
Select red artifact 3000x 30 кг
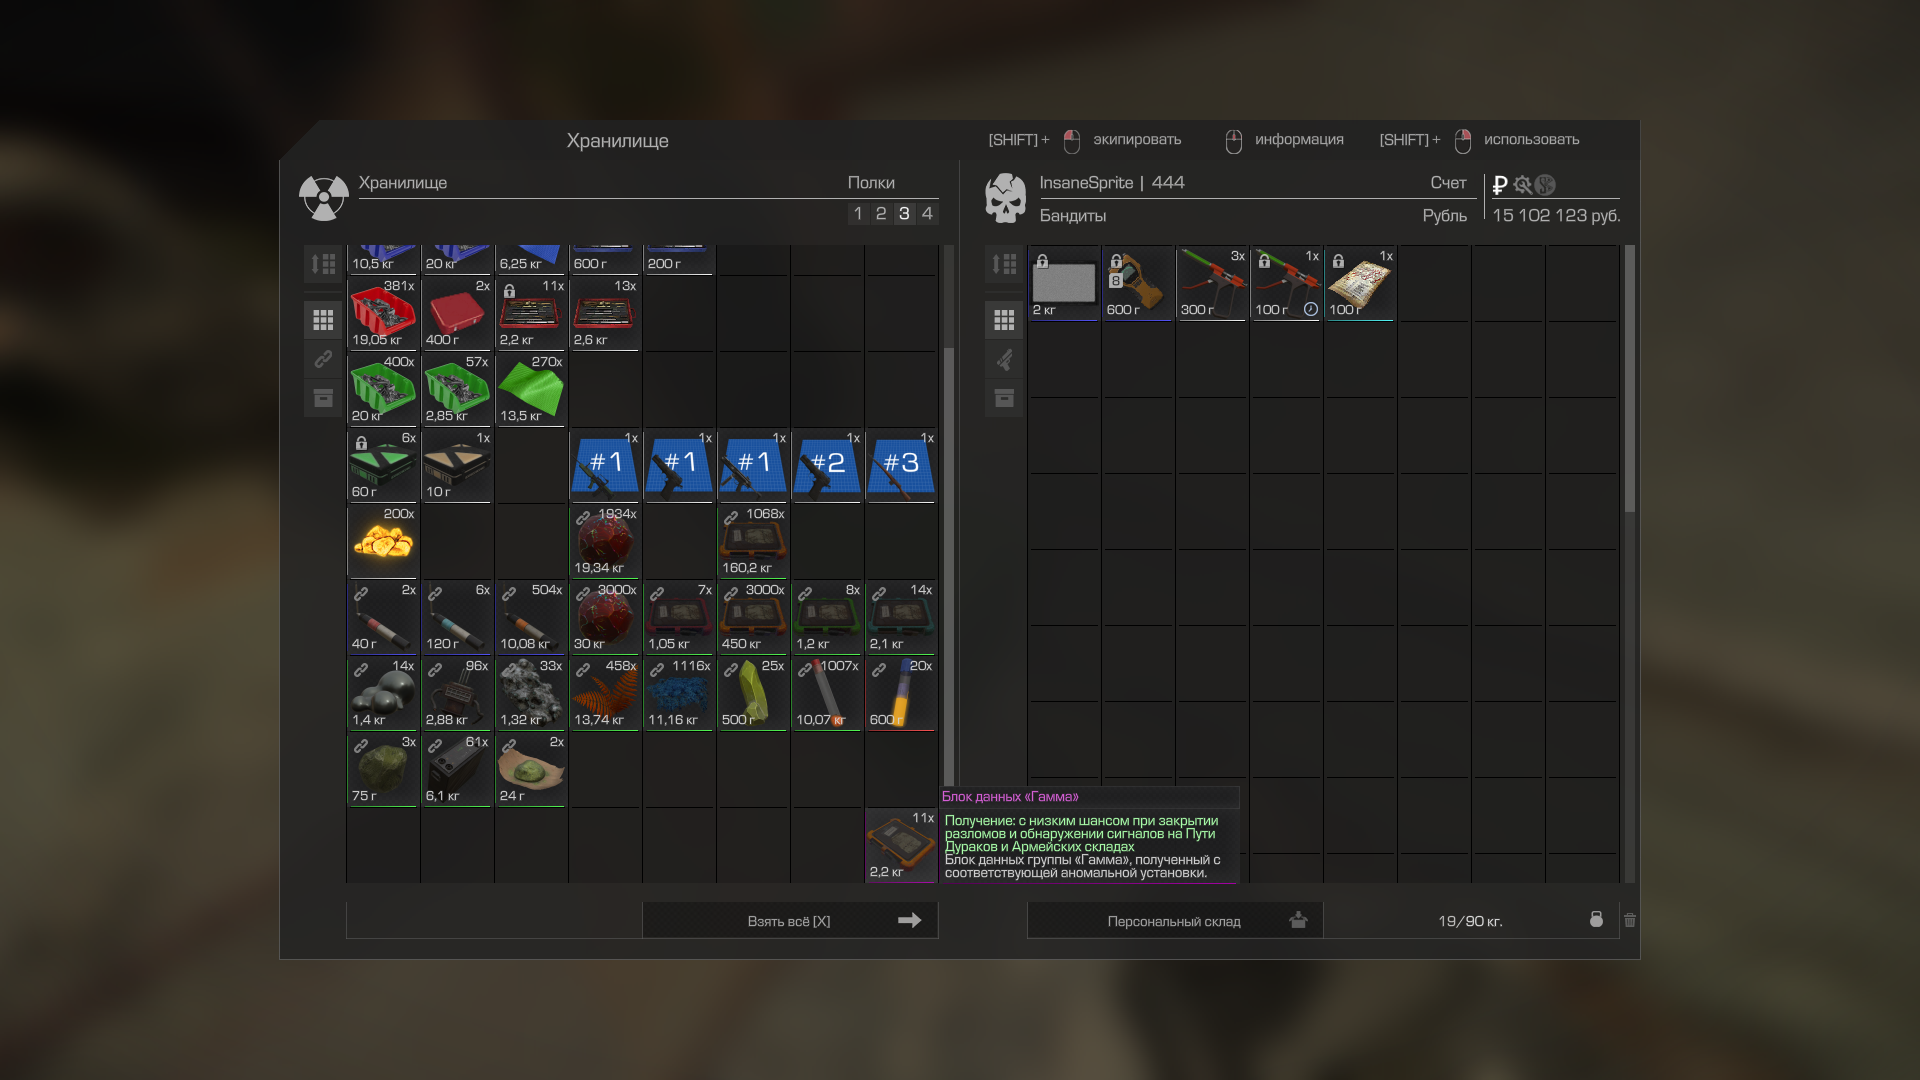[605, 617]
